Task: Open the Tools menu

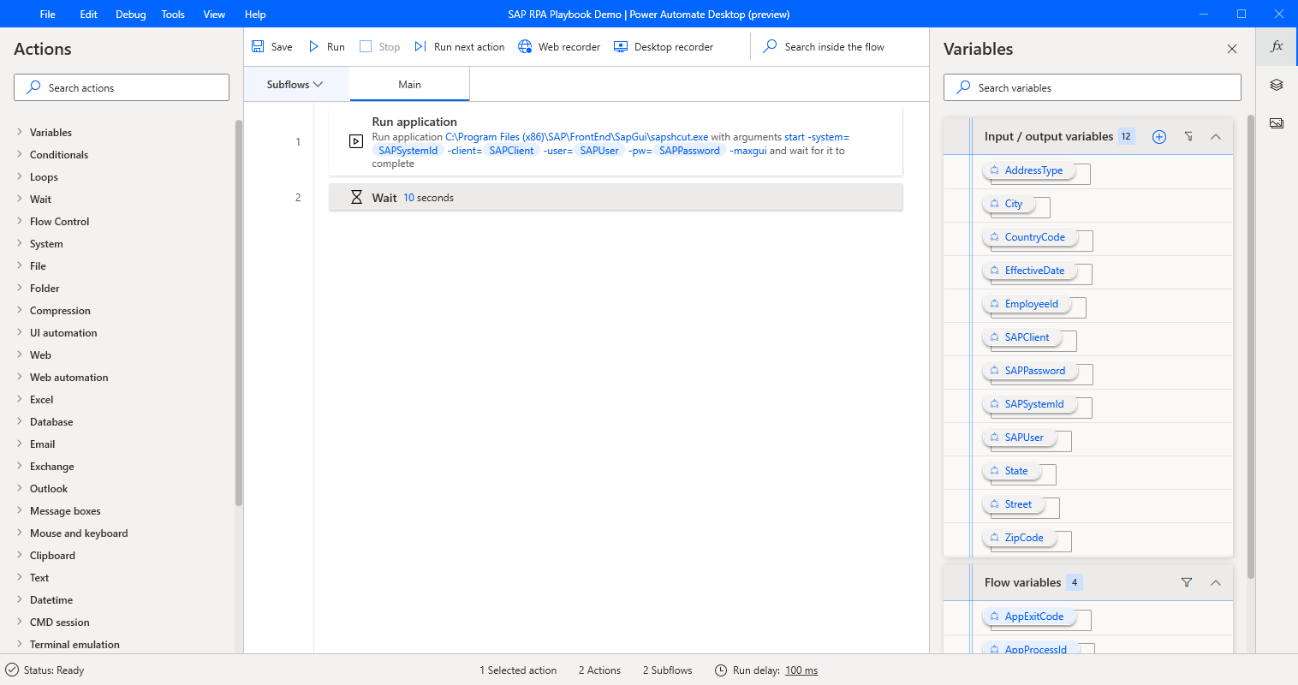Action: coord(173,14)
